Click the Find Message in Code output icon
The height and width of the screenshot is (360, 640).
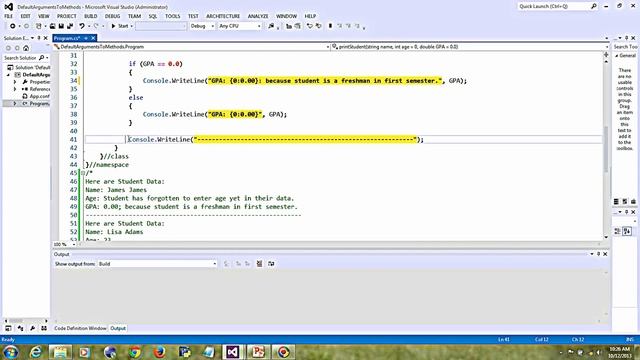pos(227,264)
